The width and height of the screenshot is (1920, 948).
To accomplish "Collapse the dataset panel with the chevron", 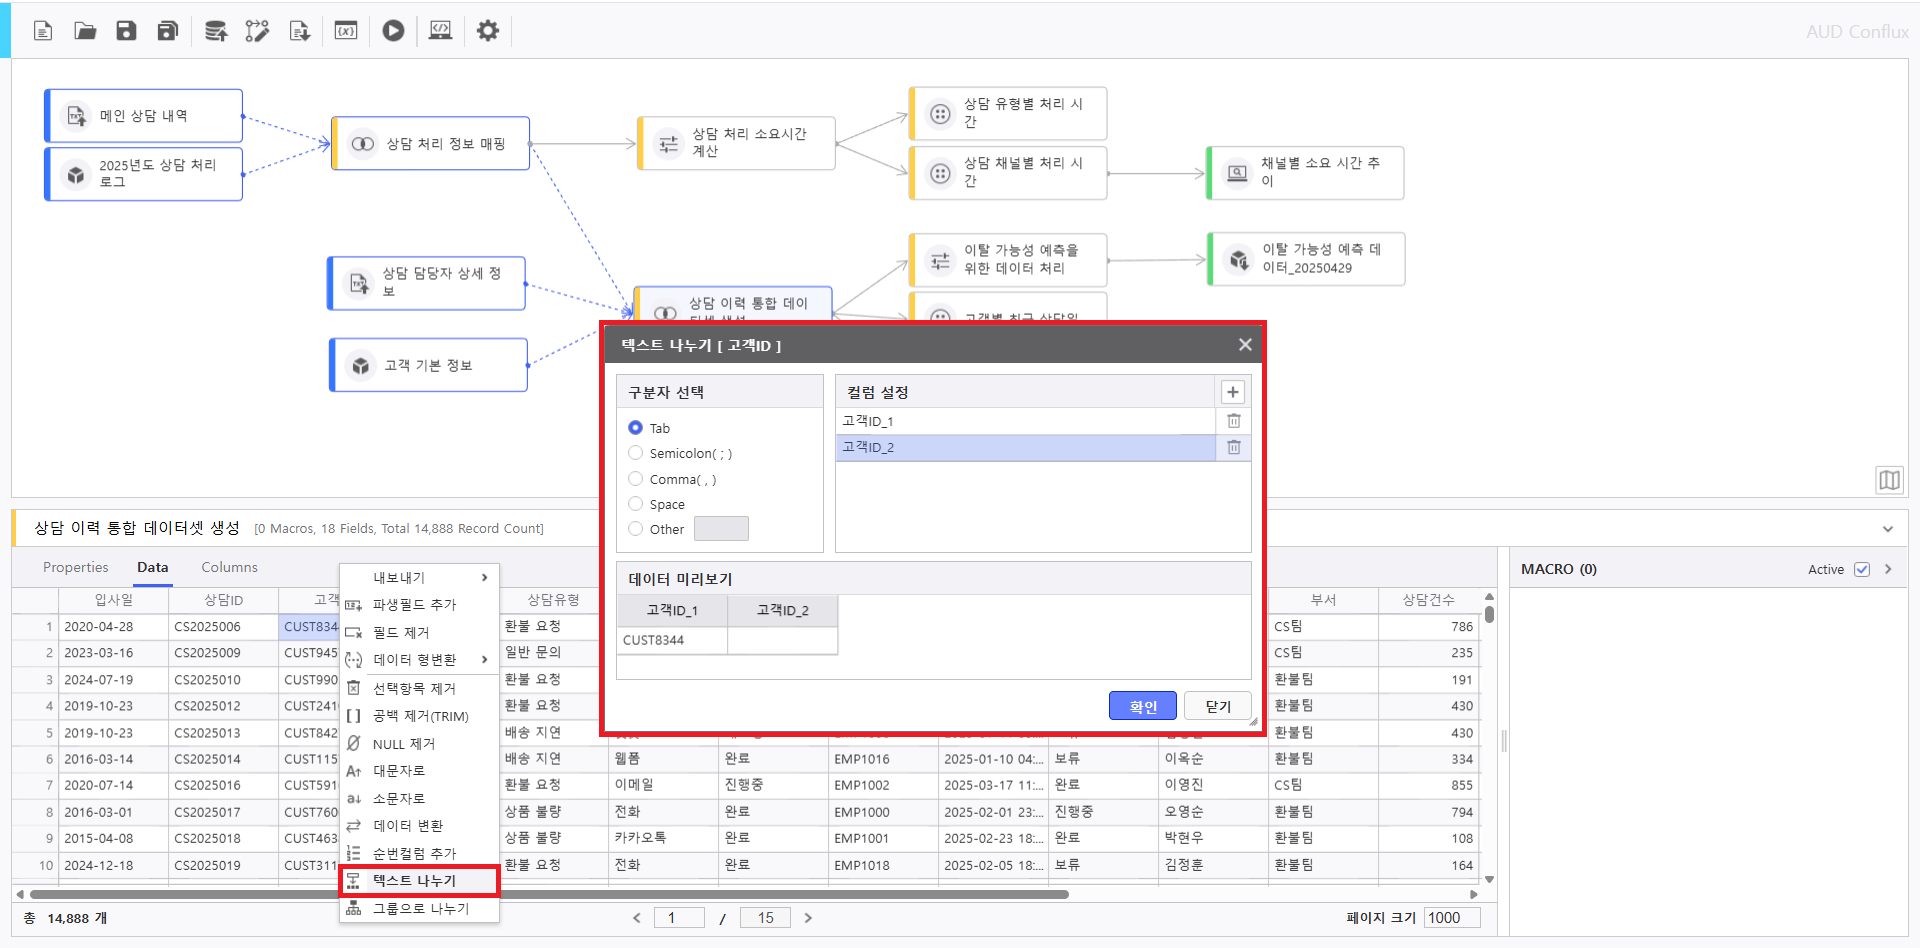I will tap(1887, 529).
